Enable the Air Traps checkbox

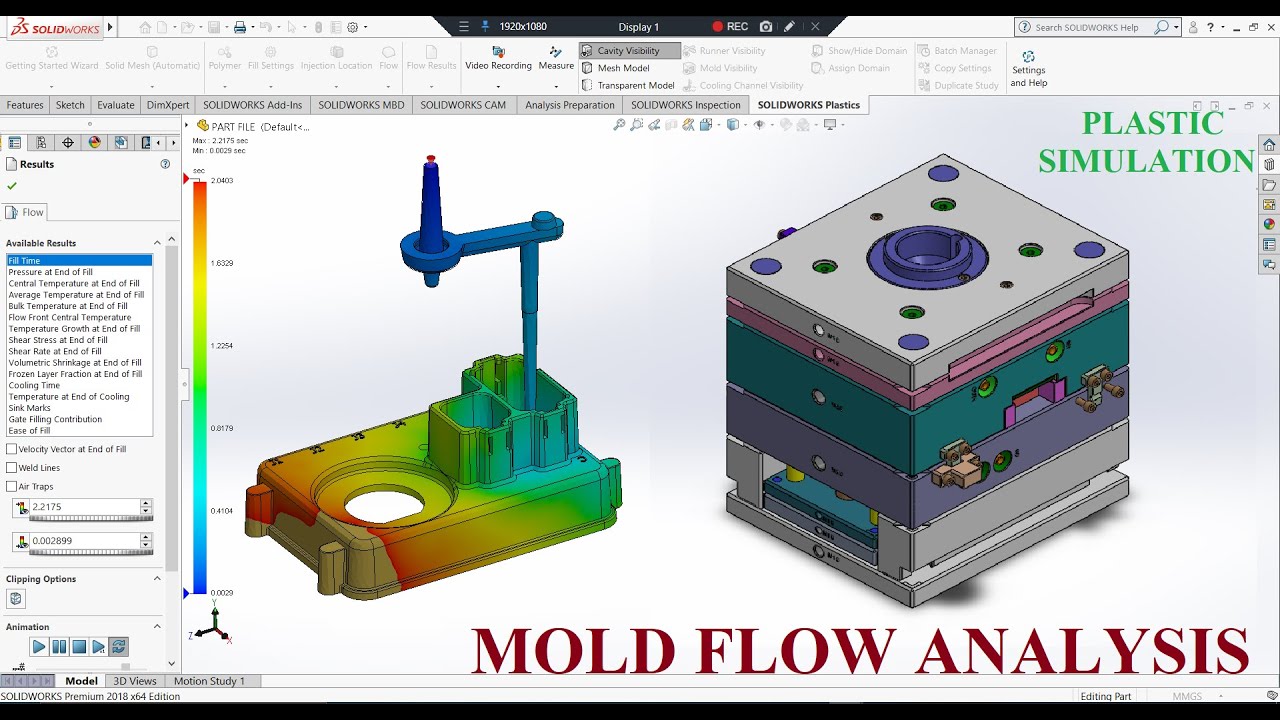[12, 486]
